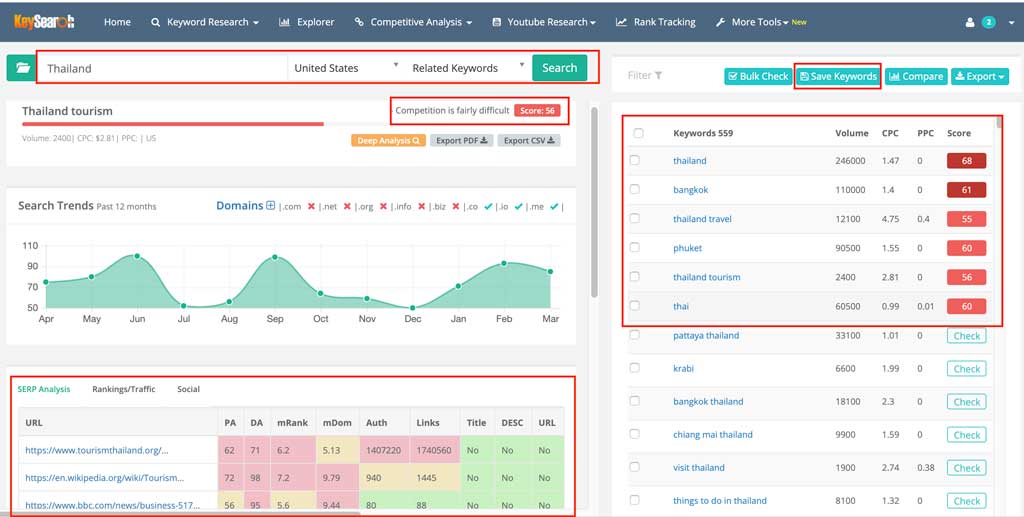
Task: Toggle the select-all checkbox in Keywords header
Action: click(x=638, y=133)
